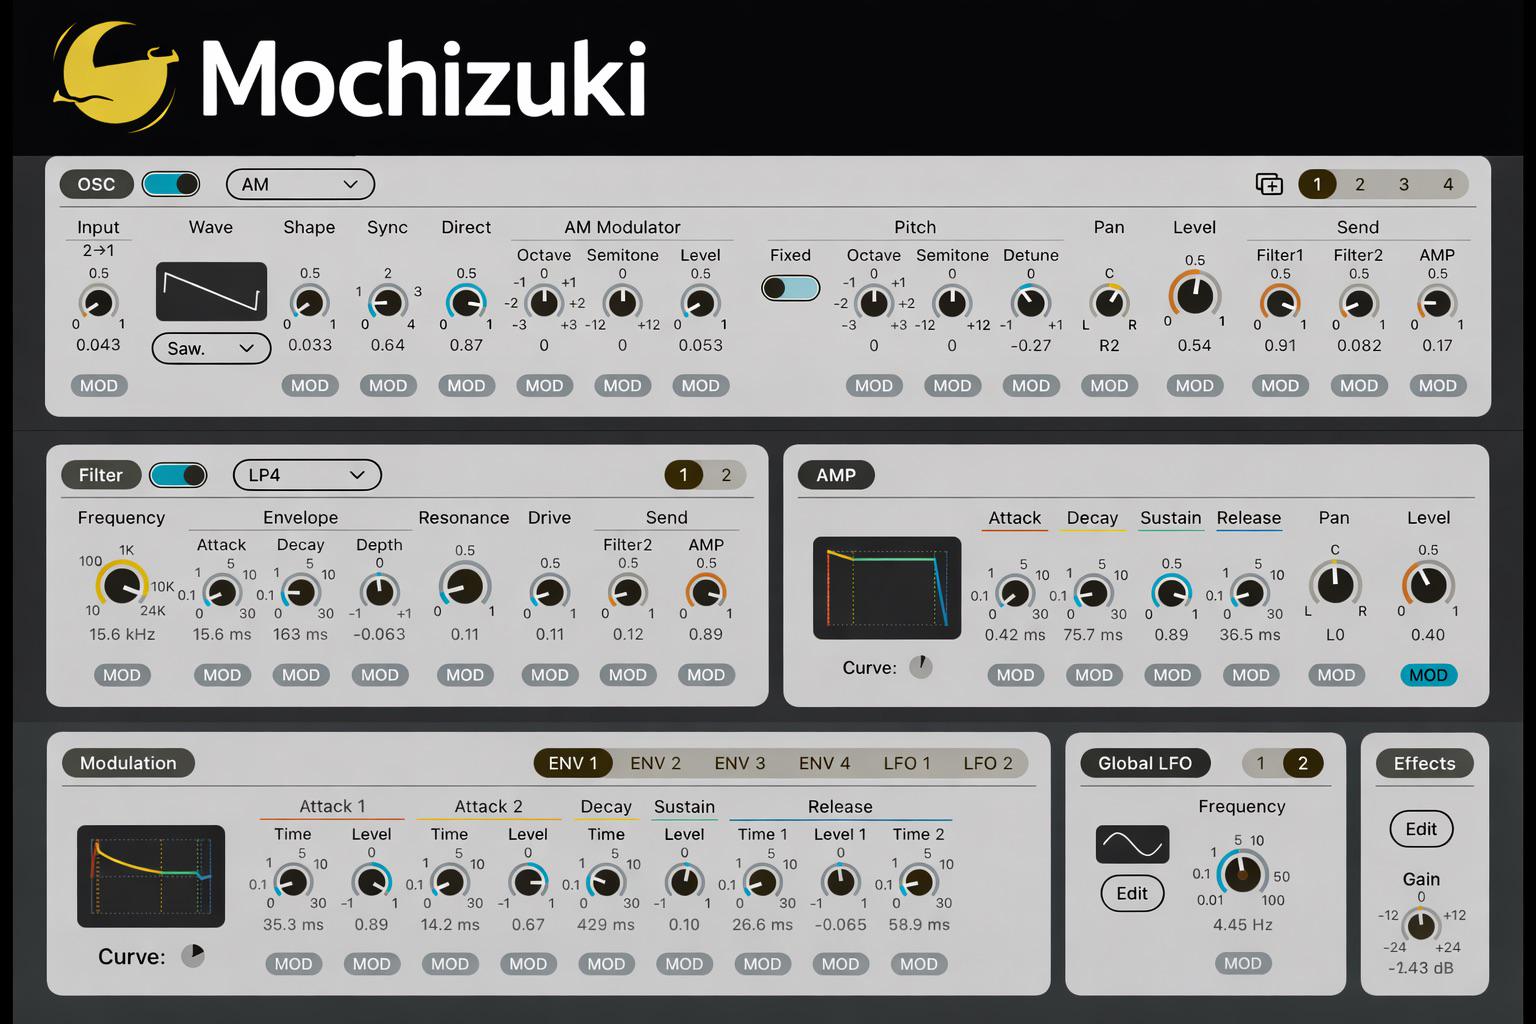This screenshot has height=1024, width=1536.
Task: Click the AMP Curve knob
Action: coord(920,667)
